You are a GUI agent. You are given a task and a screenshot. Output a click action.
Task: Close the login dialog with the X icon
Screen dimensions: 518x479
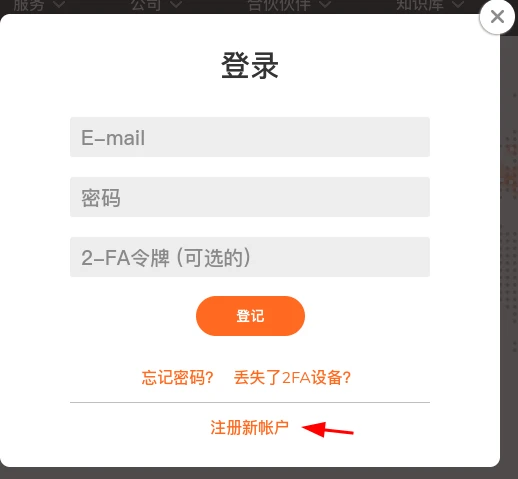pos(497,17)
